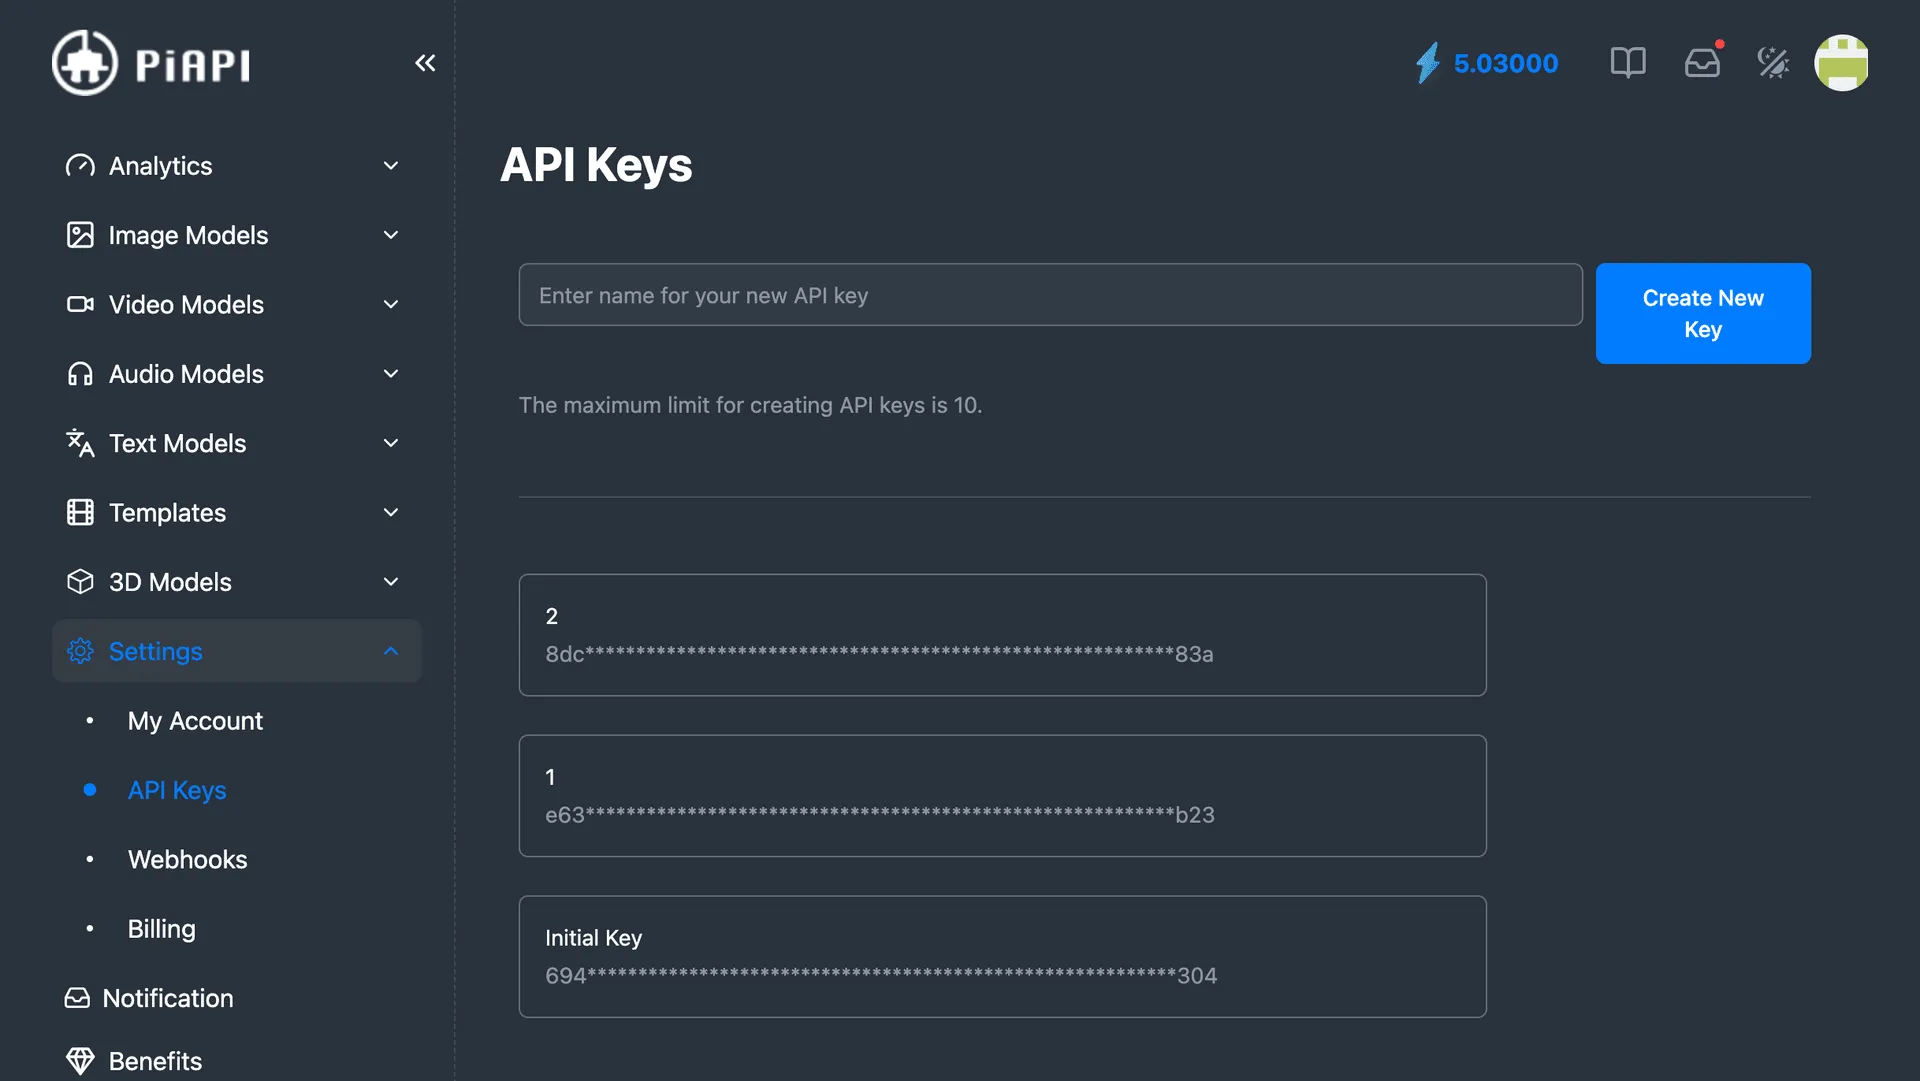Collapse the sidebar with double chevron
The width and height of the screenshot is (1920, 1081).
point(425,62)
